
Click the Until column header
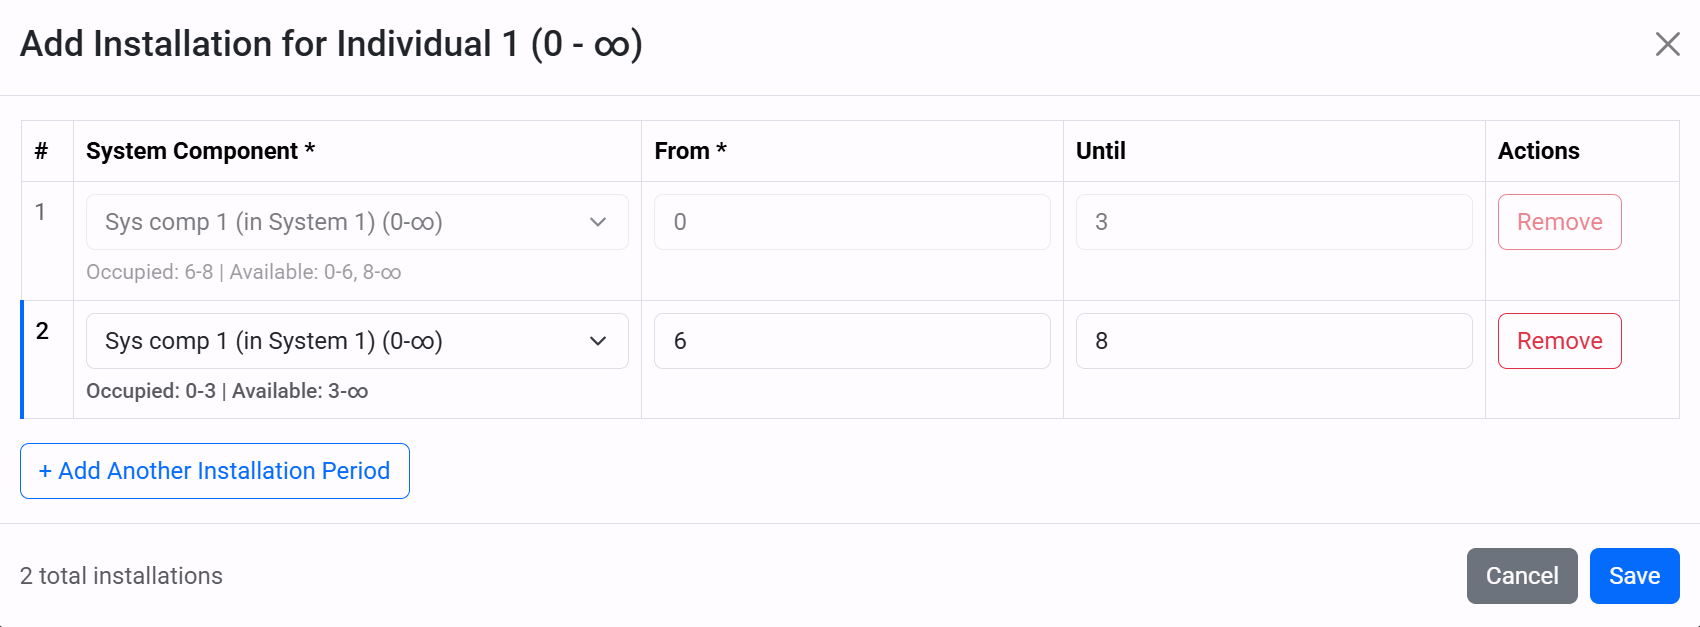point(1100,150)
